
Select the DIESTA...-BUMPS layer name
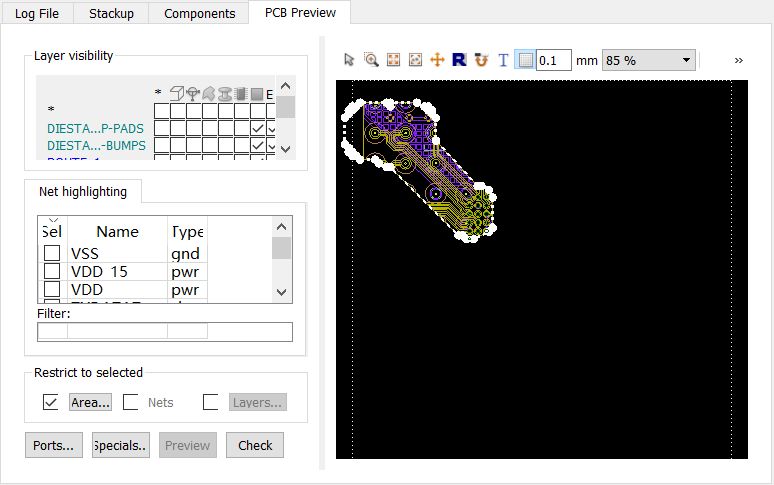[x=96, y=146]
